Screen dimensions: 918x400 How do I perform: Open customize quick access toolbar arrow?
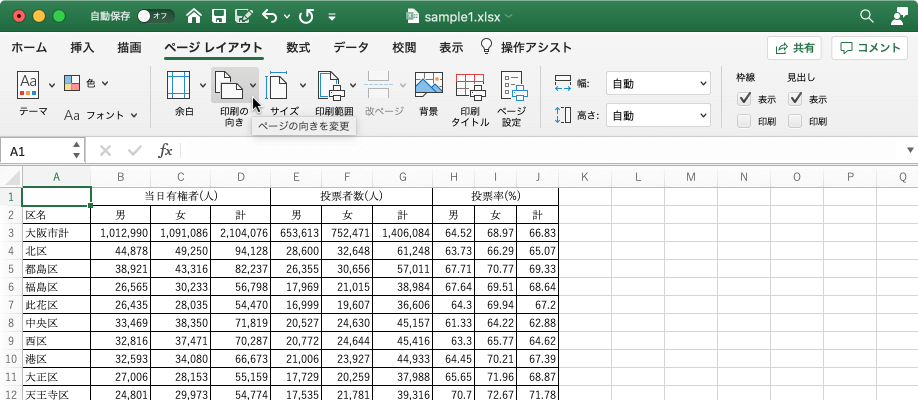pyautogui.click(x=332, y=17)
